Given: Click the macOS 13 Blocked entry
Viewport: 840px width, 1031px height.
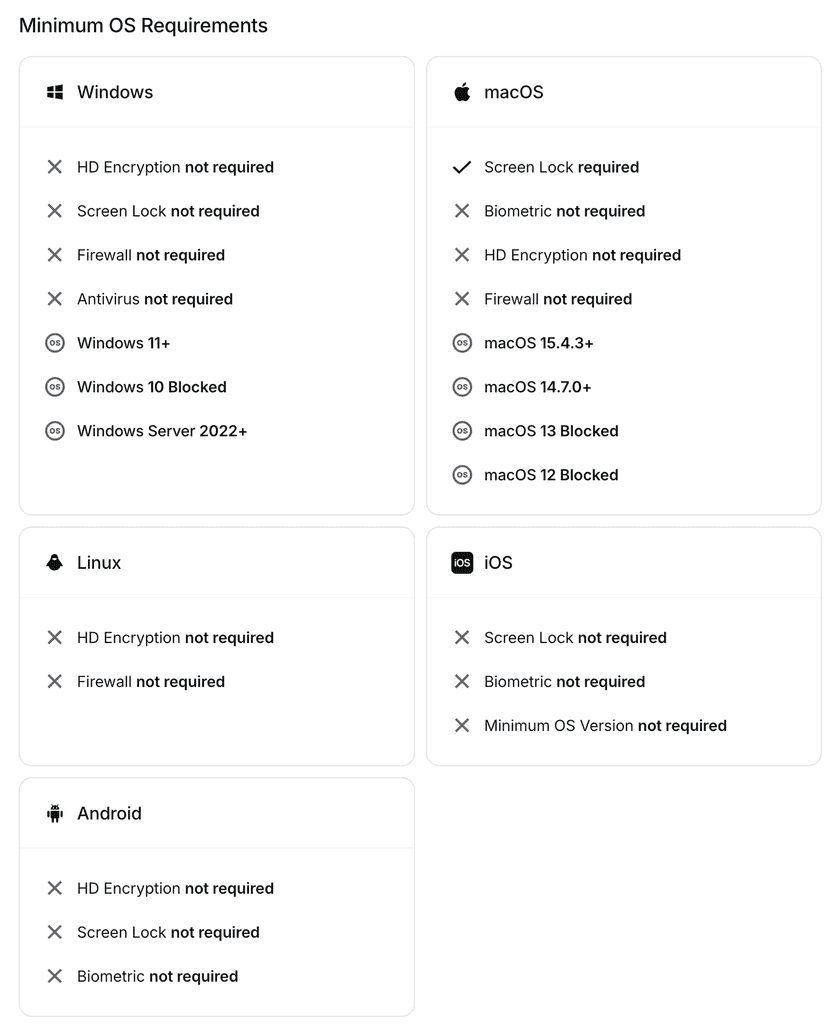Looking at the screenshot, I should (551, 431).
